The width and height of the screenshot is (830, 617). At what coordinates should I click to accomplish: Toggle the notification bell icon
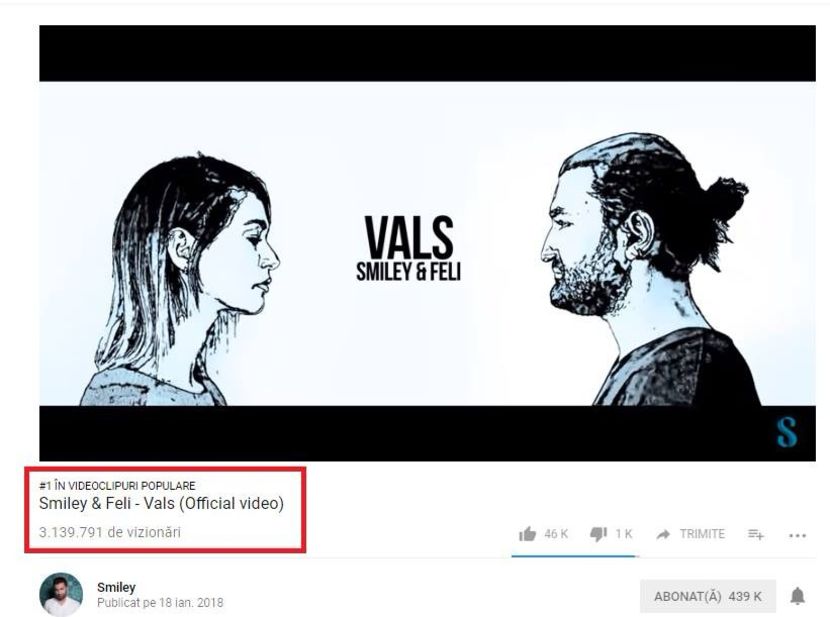point(797,596)
